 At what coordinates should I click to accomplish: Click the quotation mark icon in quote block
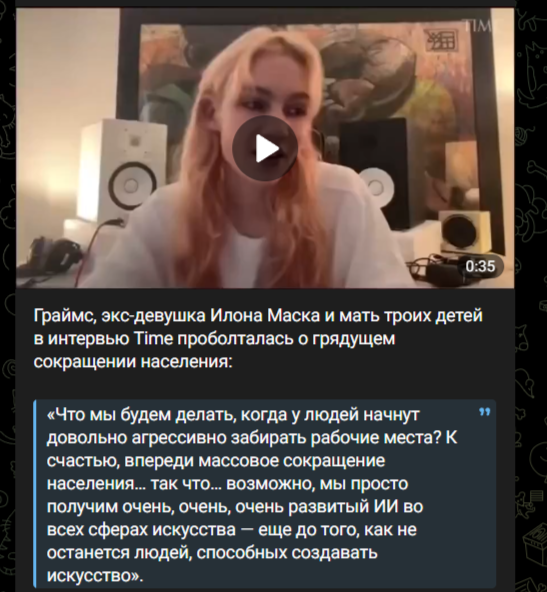click(484, 412)
